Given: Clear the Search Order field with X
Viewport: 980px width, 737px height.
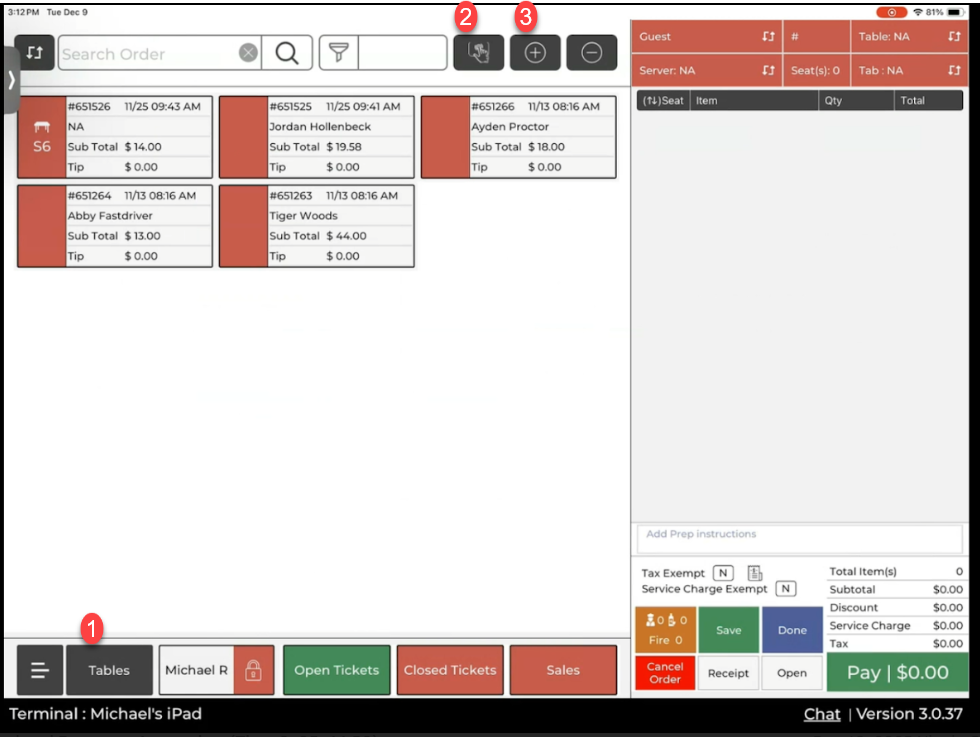Looking at the screenshot, I should click(248, 53).
